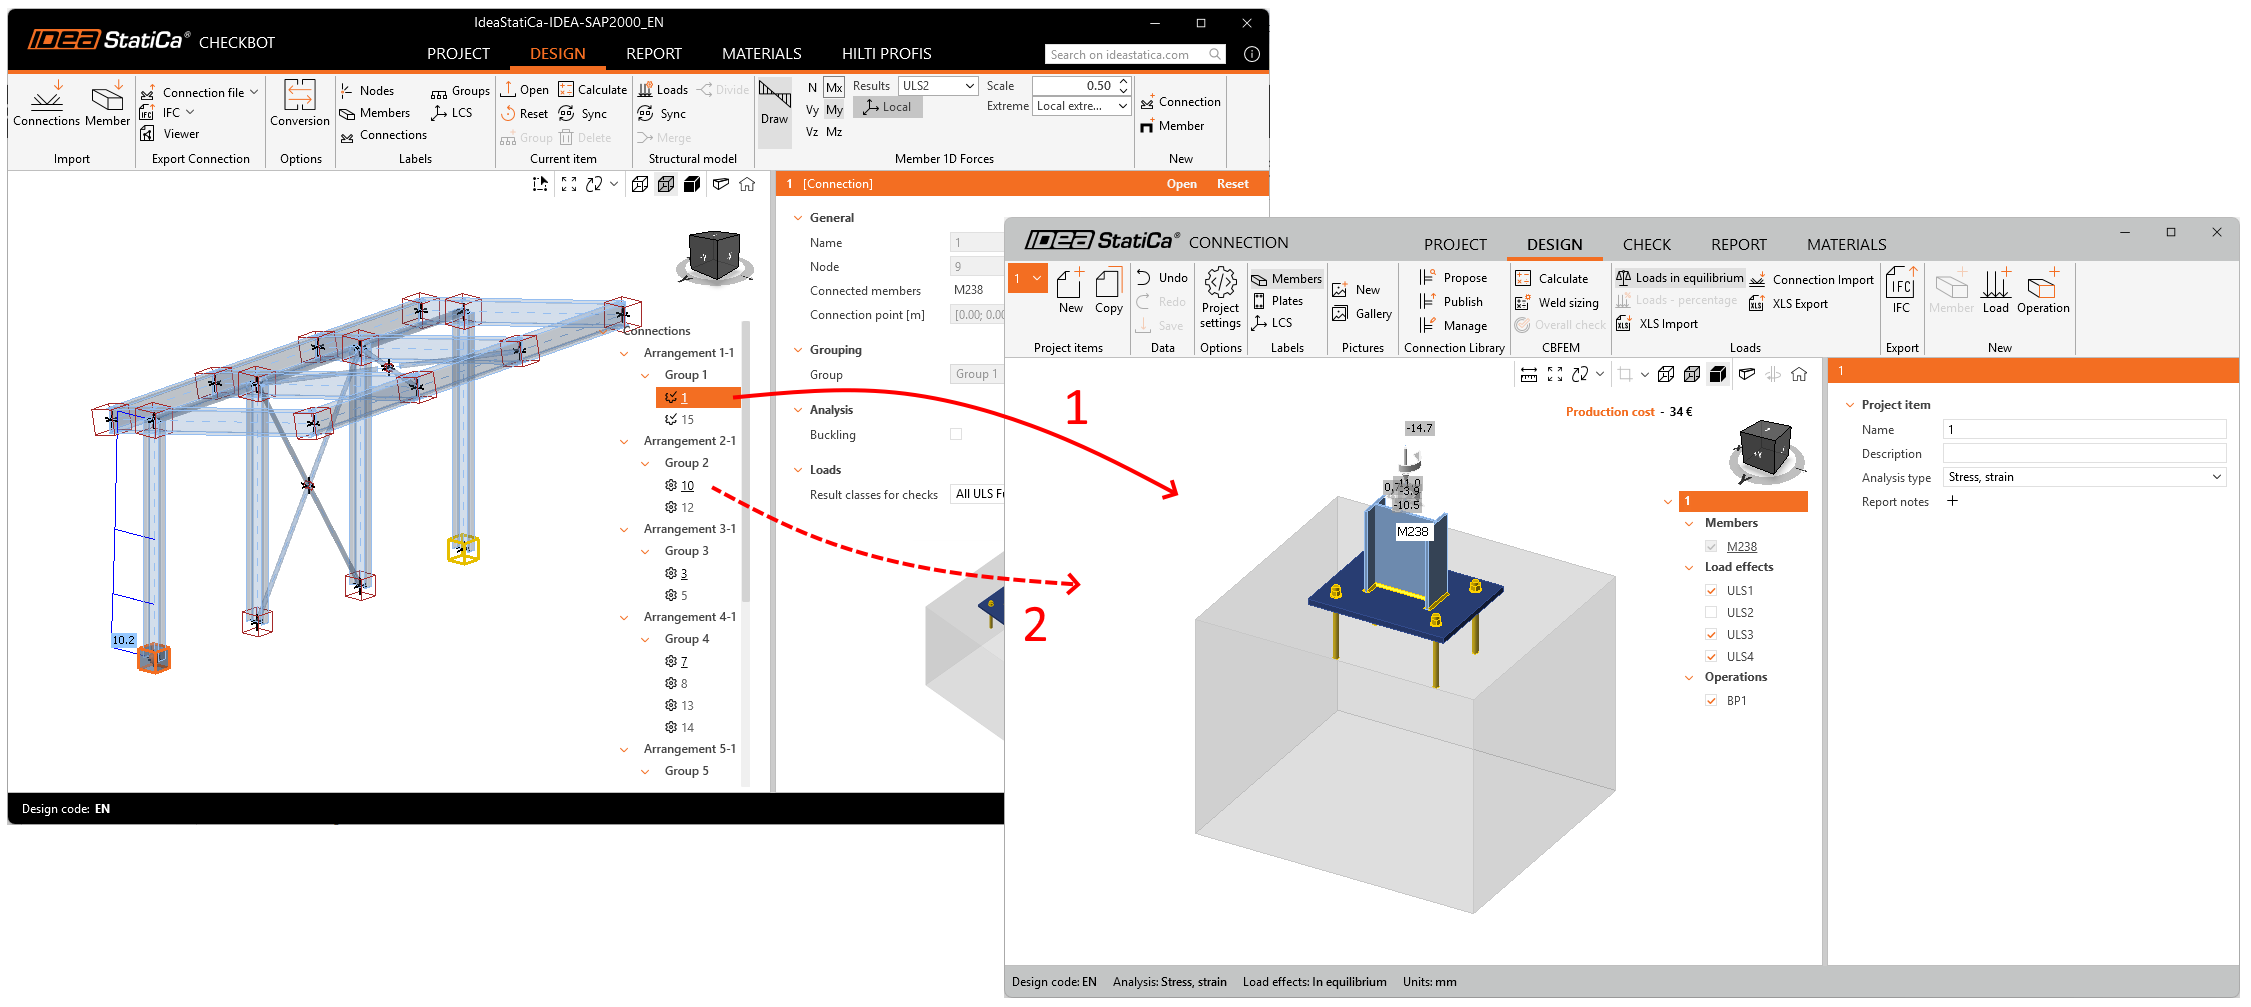Uncheck BP1 operation checkbox
The width and height of the screenshot is (2251, 1007).
pyautogui.click(x=1711, y=701)
